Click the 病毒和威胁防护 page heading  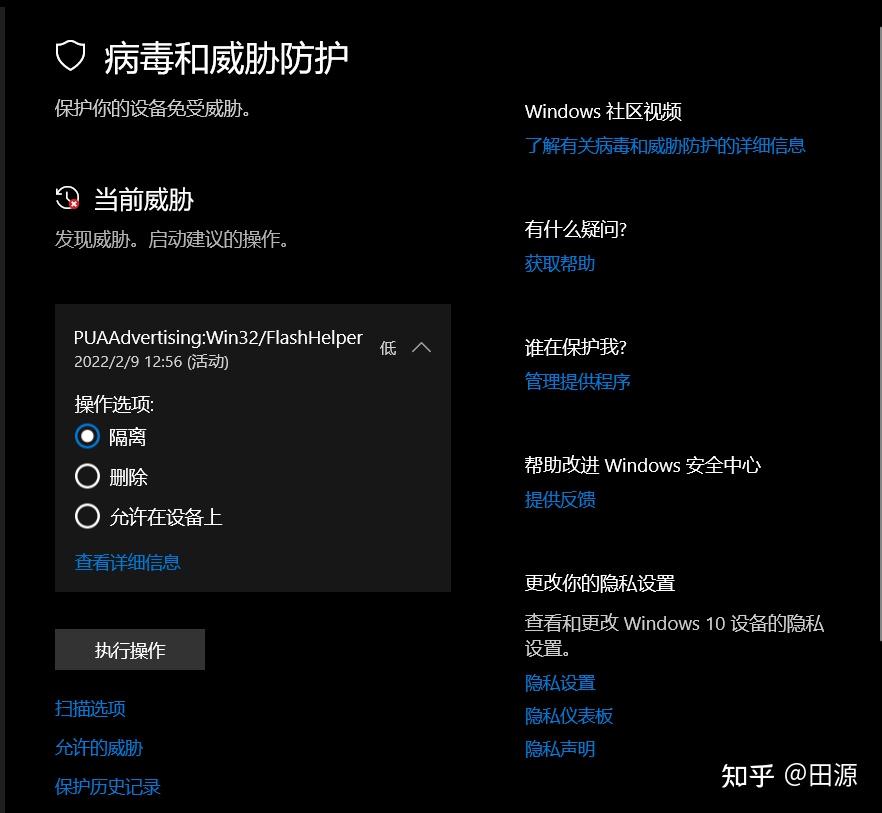[226, 57]
